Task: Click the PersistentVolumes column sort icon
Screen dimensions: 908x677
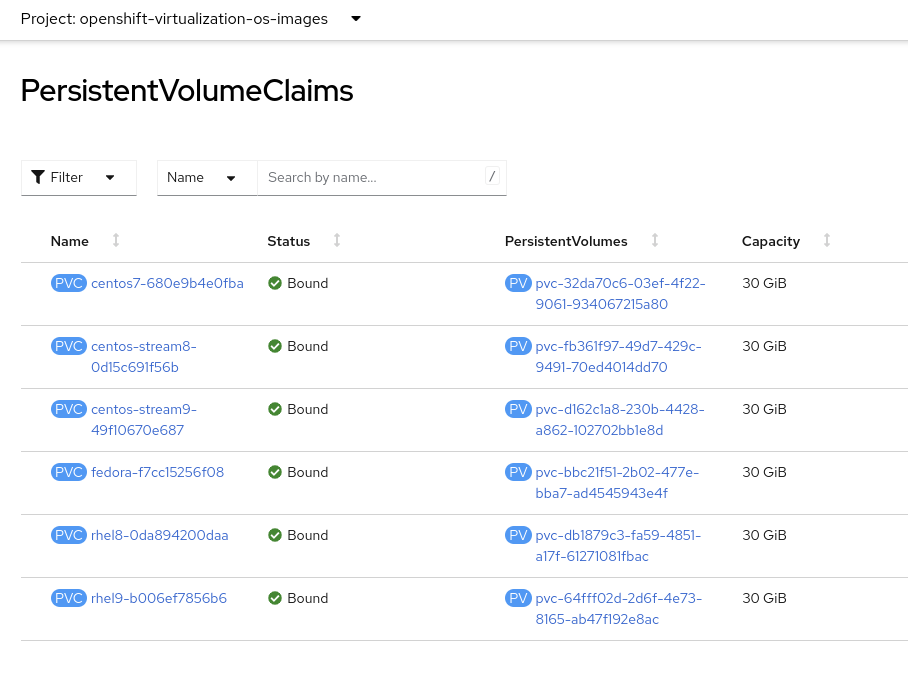Action: click(655, 241)
